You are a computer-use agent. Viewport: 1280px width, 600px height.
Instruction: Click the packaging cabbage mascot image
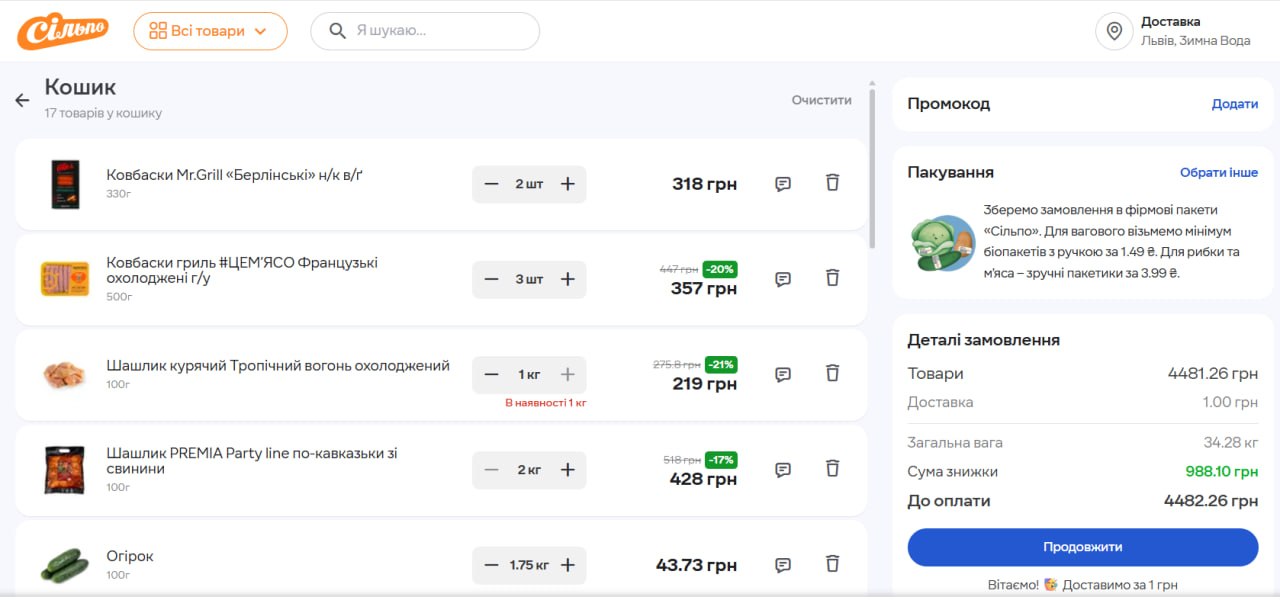[943, 242]
